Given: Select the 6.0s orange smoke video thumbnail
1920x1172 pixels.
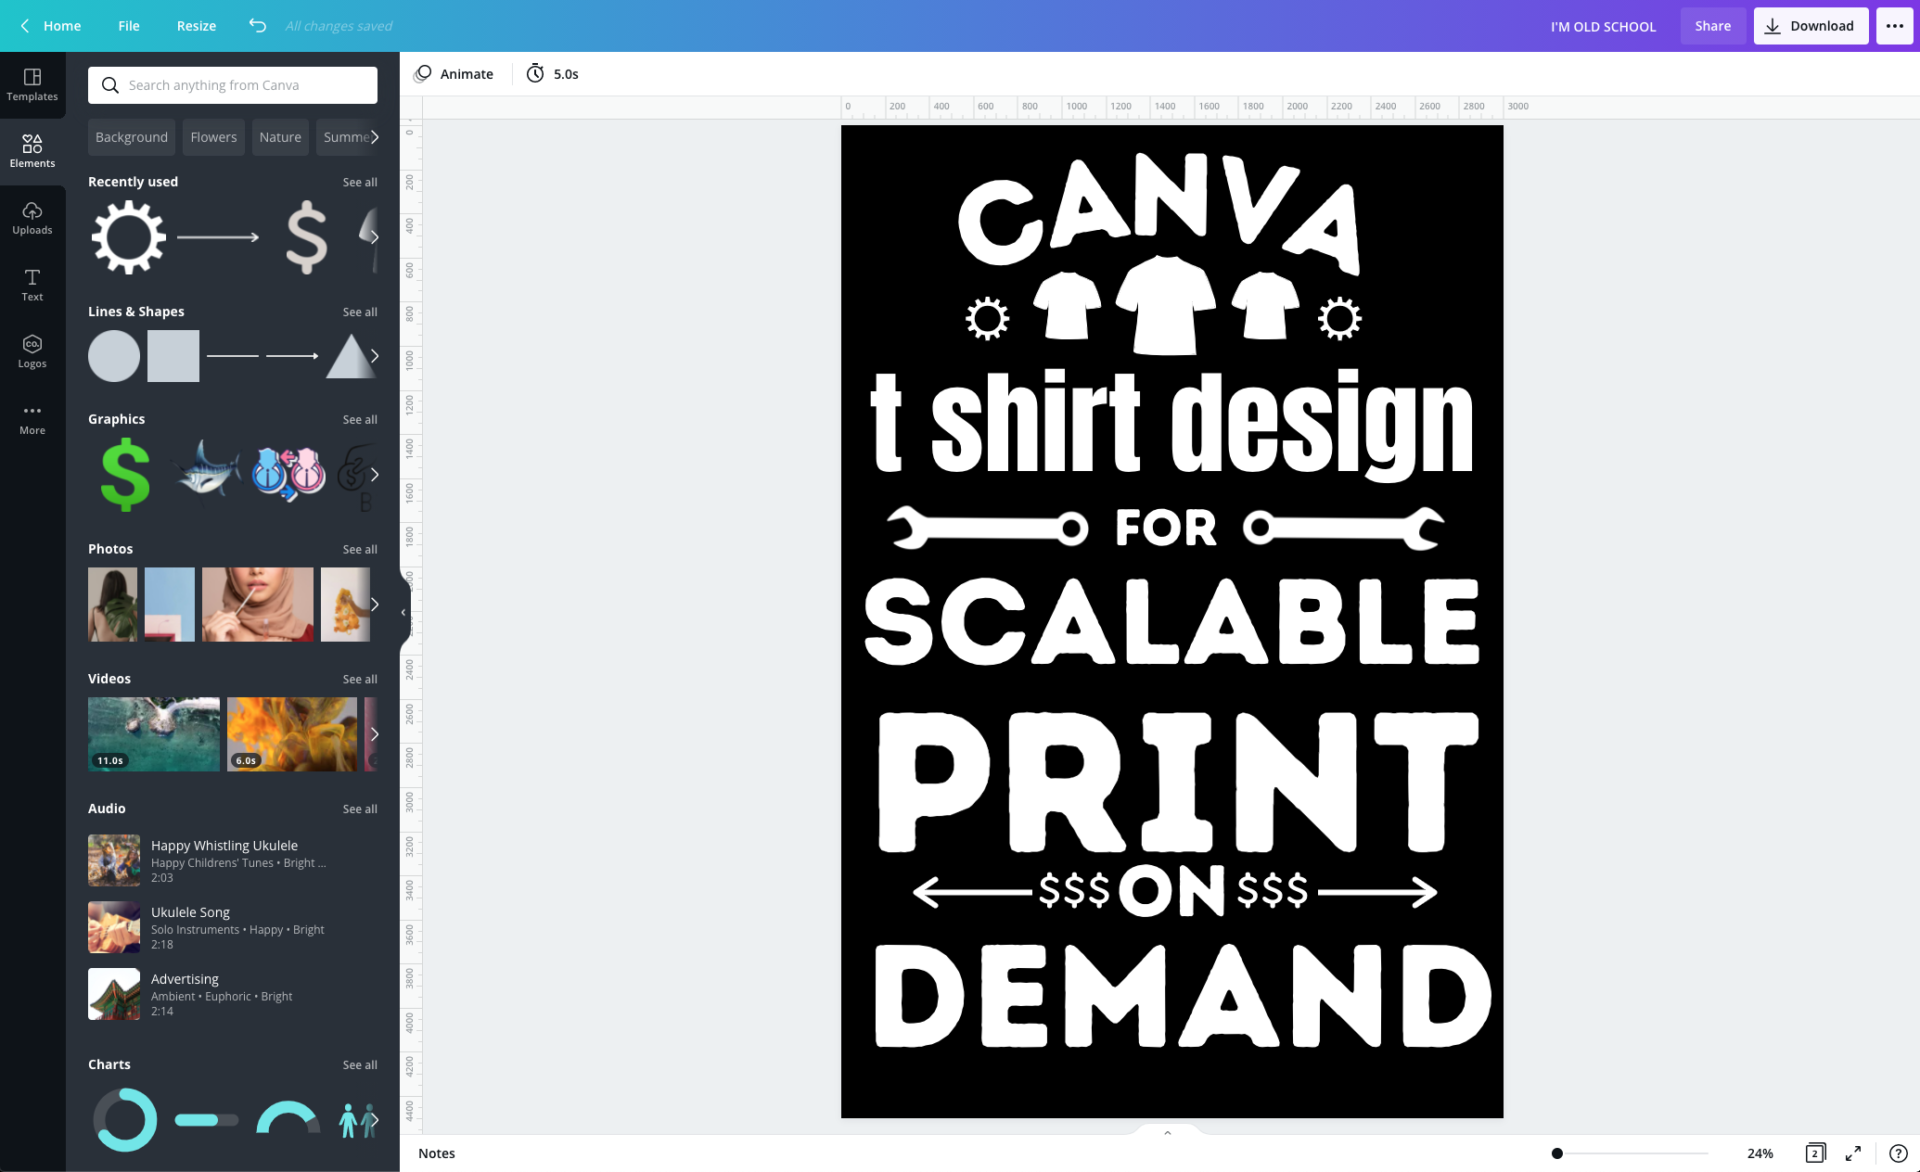Looking at the screenshot, I should pyautogui.click(x=292, y=734).
